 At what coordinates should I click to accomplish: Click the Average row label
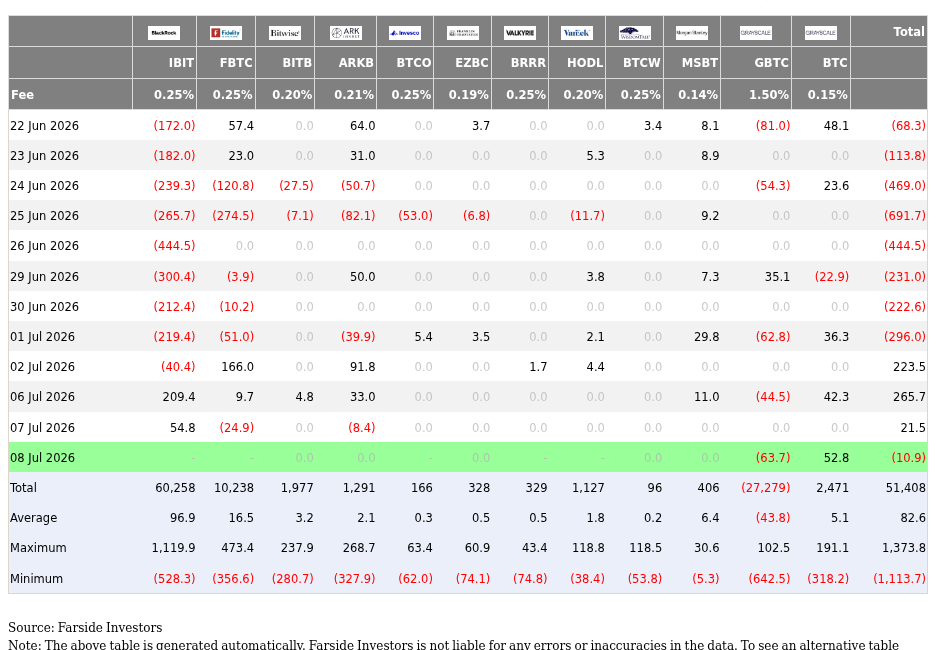click(x=34, y=518)
